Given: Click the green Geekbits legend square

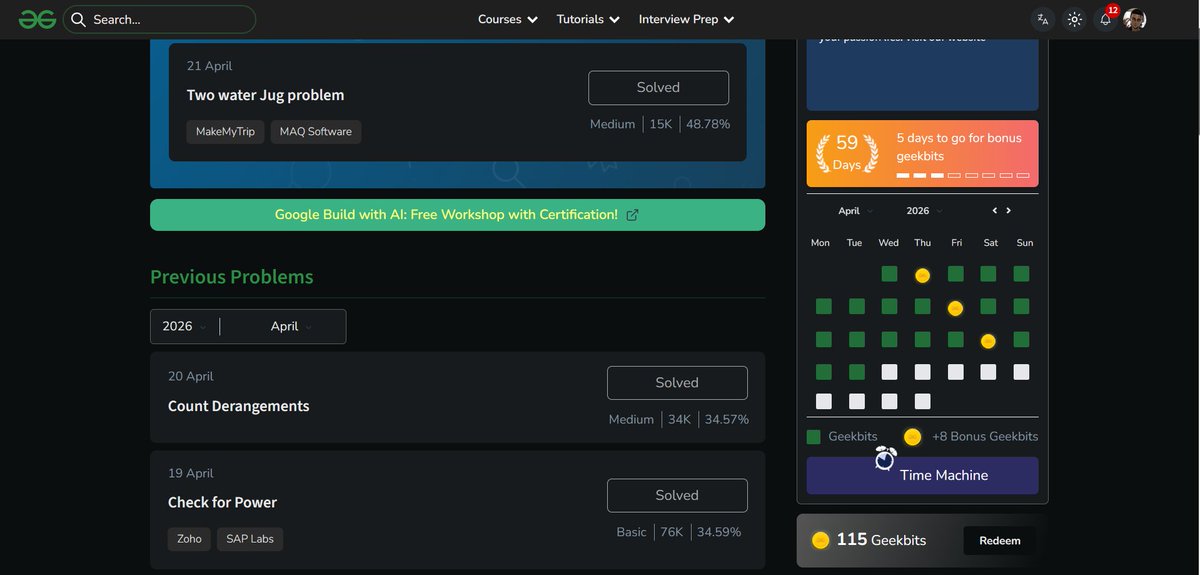Looking at the screenshot, I should [x=814, y=437].
